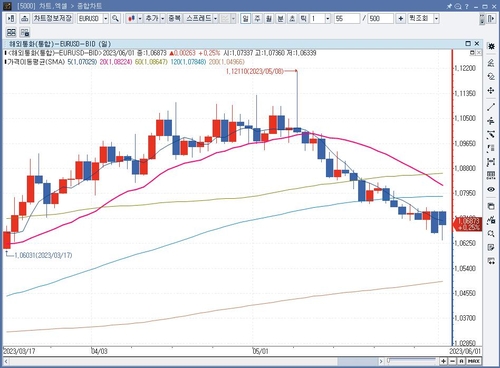The height and width of the screenshot is (368, 500).
Task: Click the zoom slider near plus button
Action: (412, 361)
